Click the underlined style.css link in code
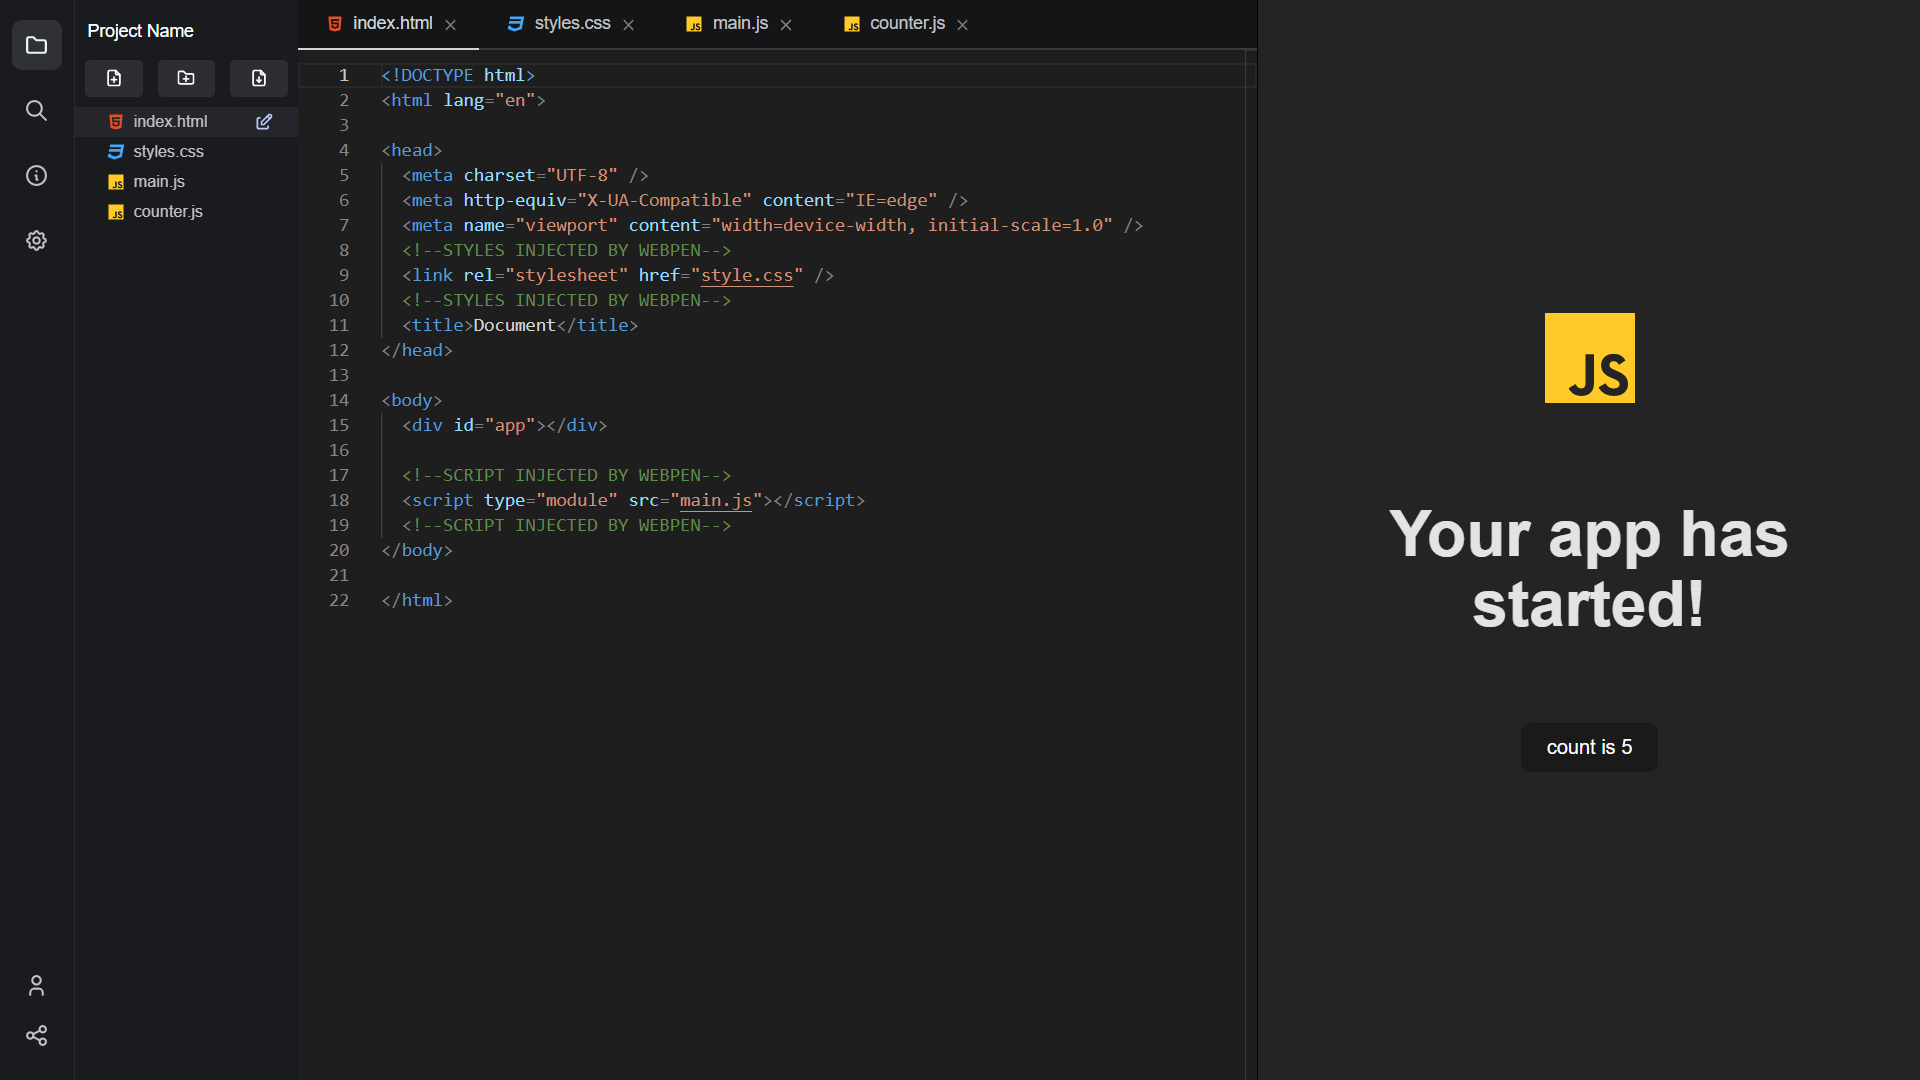The width and height of the screenshot is (1920, 1080). point(747,275)
